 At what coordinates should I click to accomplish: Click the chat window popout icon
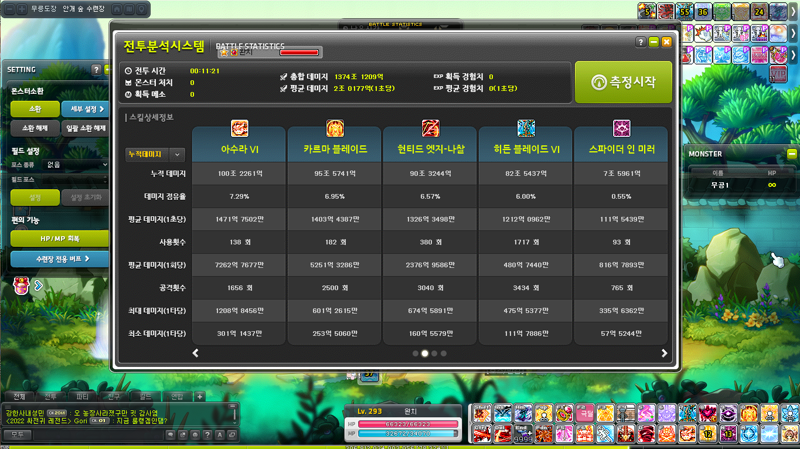click(232, 435)
